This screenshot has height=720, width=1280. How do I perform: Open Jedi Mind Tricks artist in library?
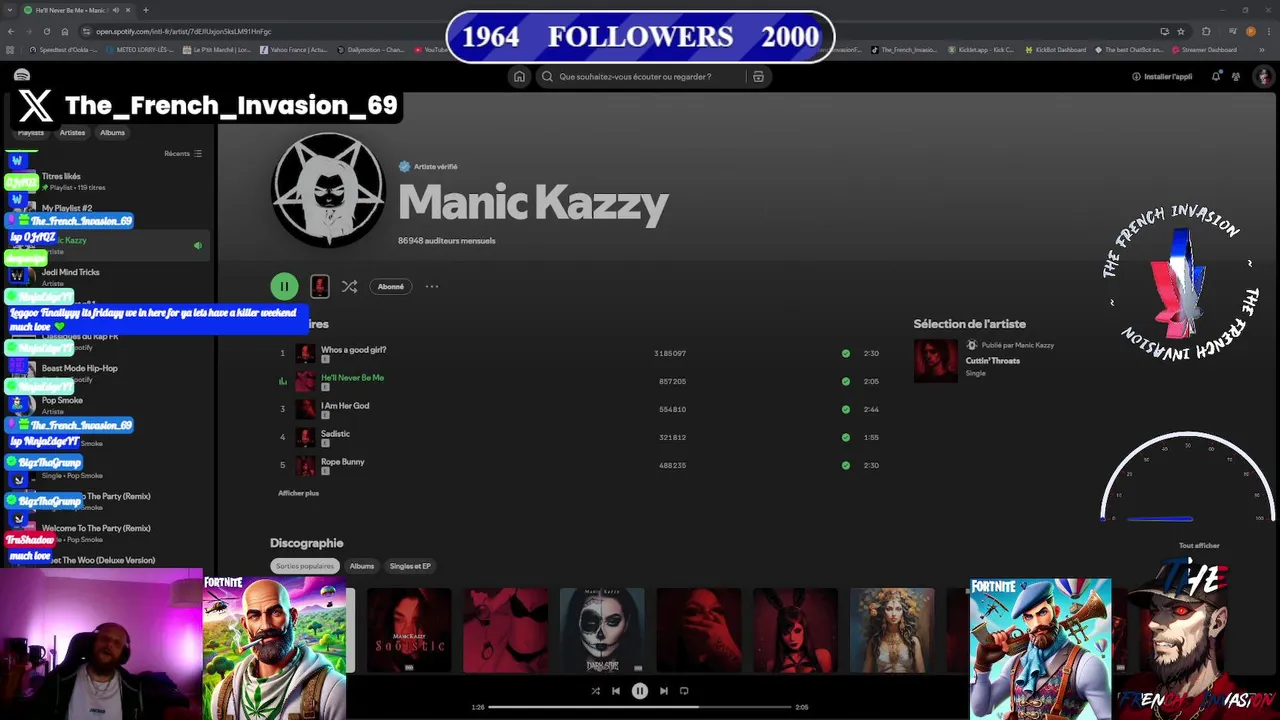pyautogui.click(x=106, y=277)
